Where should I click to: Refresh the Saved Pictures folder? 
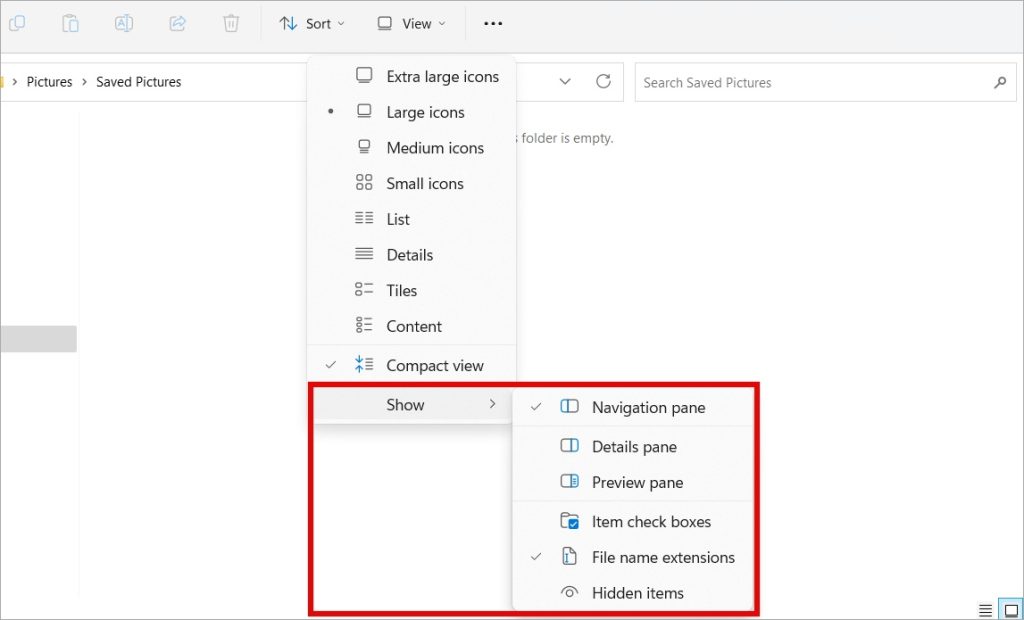603,82
